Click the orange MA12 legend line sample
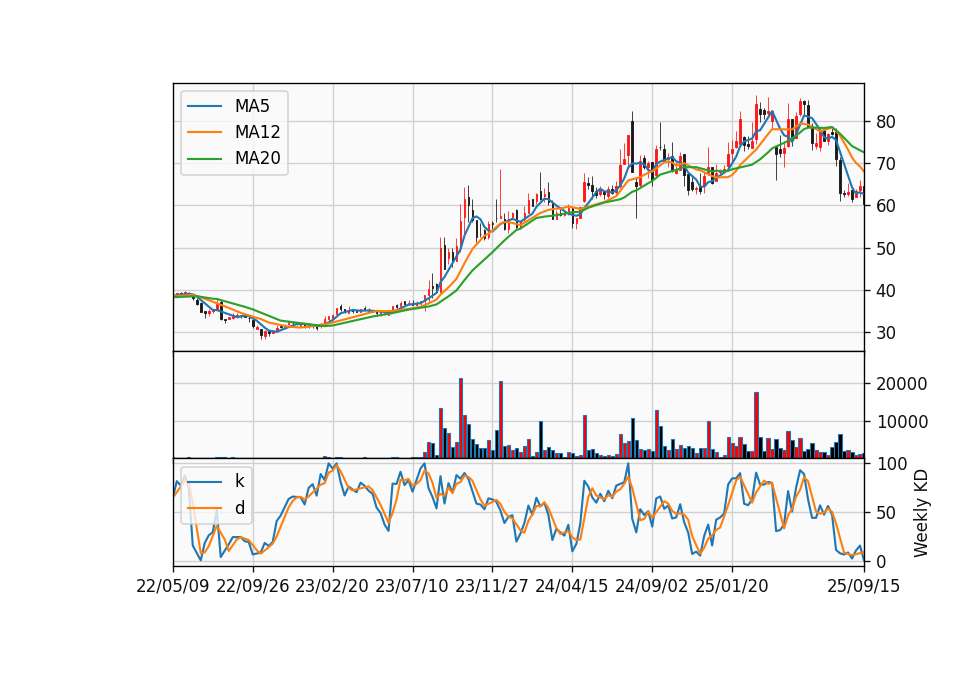This screenshot has height=690, width=960. [204, 132]
